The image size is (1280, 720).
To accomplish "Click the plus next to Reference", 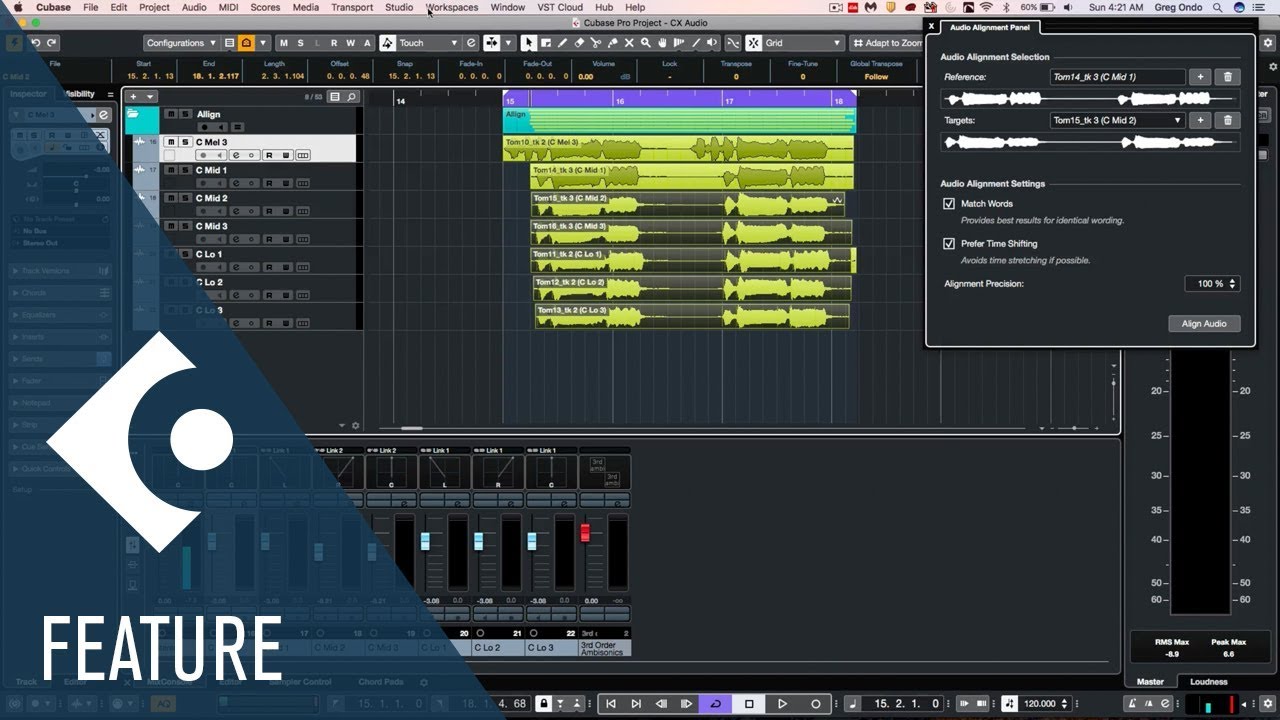I will pyautogui.click(x=1201, y=77).
